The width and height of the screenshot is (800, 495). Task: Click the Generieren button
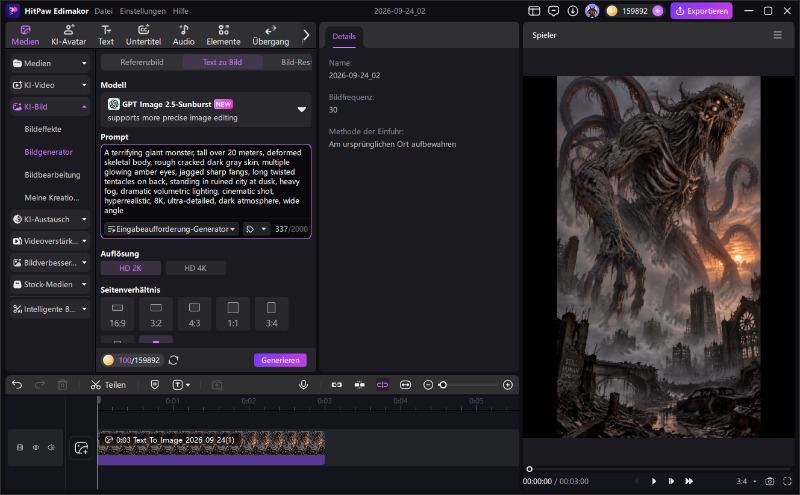[x=280, y=360]
